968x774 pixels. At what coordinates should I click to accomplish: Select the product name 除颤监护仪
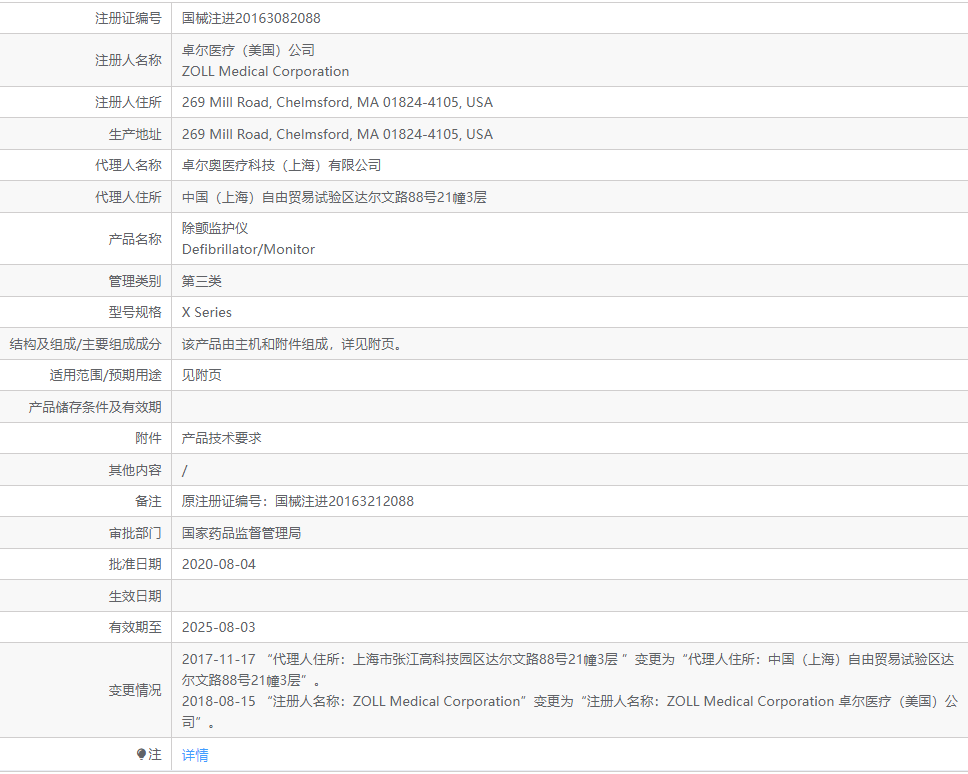pyautogui.click(x=215, y=228)
